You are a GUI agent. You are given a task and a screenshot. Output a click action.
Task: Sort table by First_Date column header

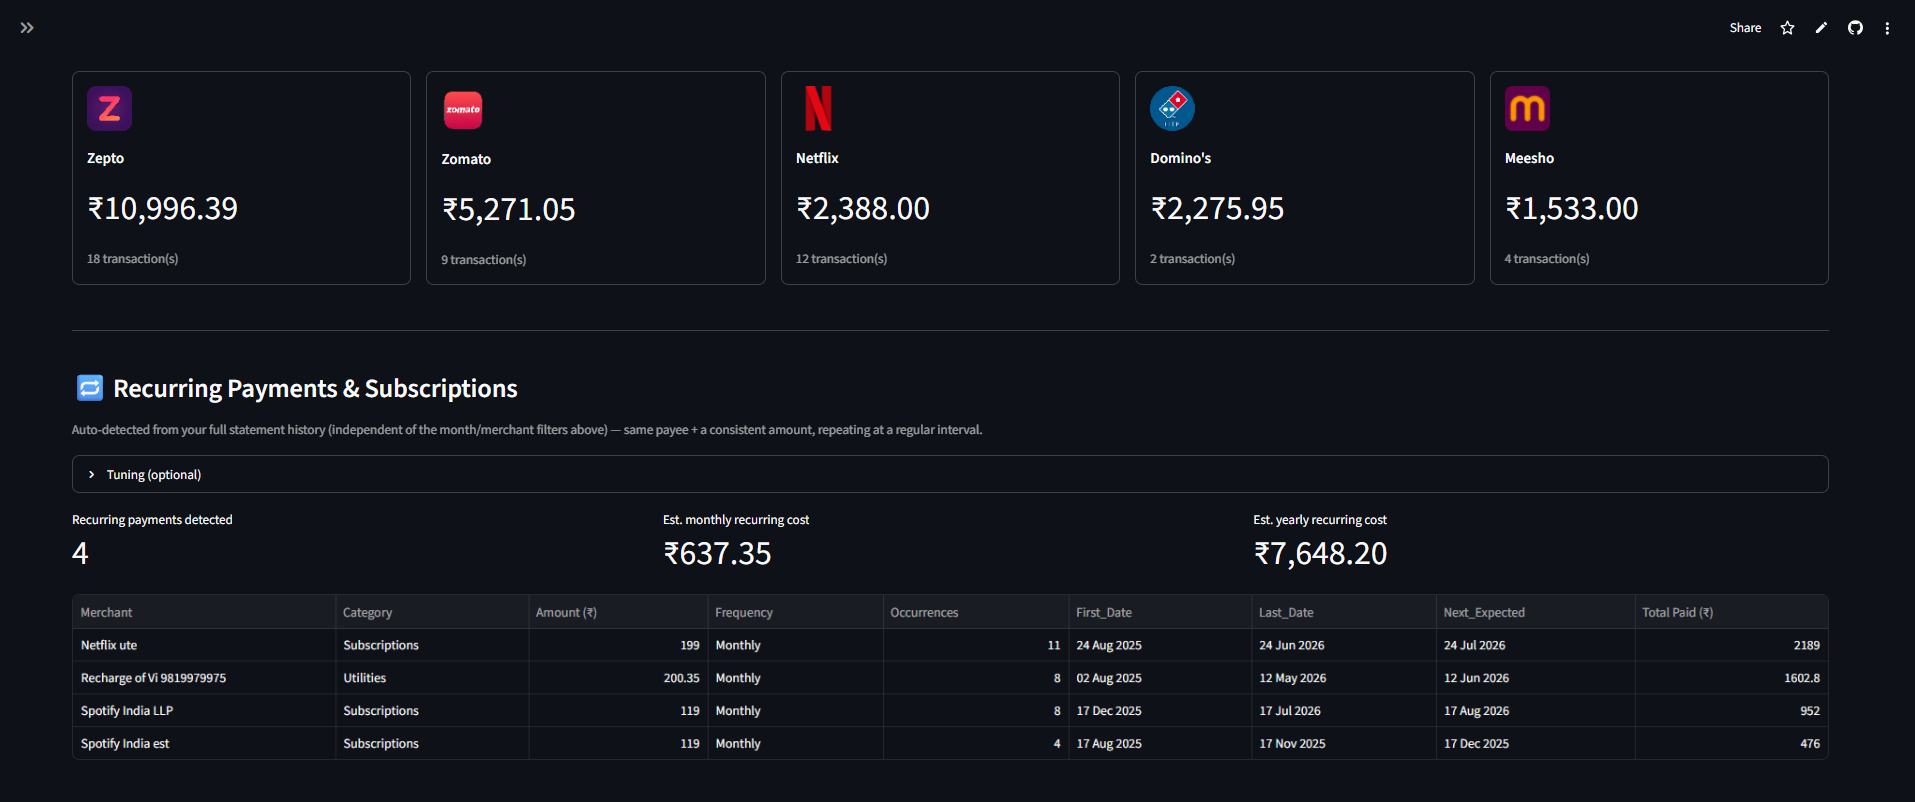[x=1160, y=612]
